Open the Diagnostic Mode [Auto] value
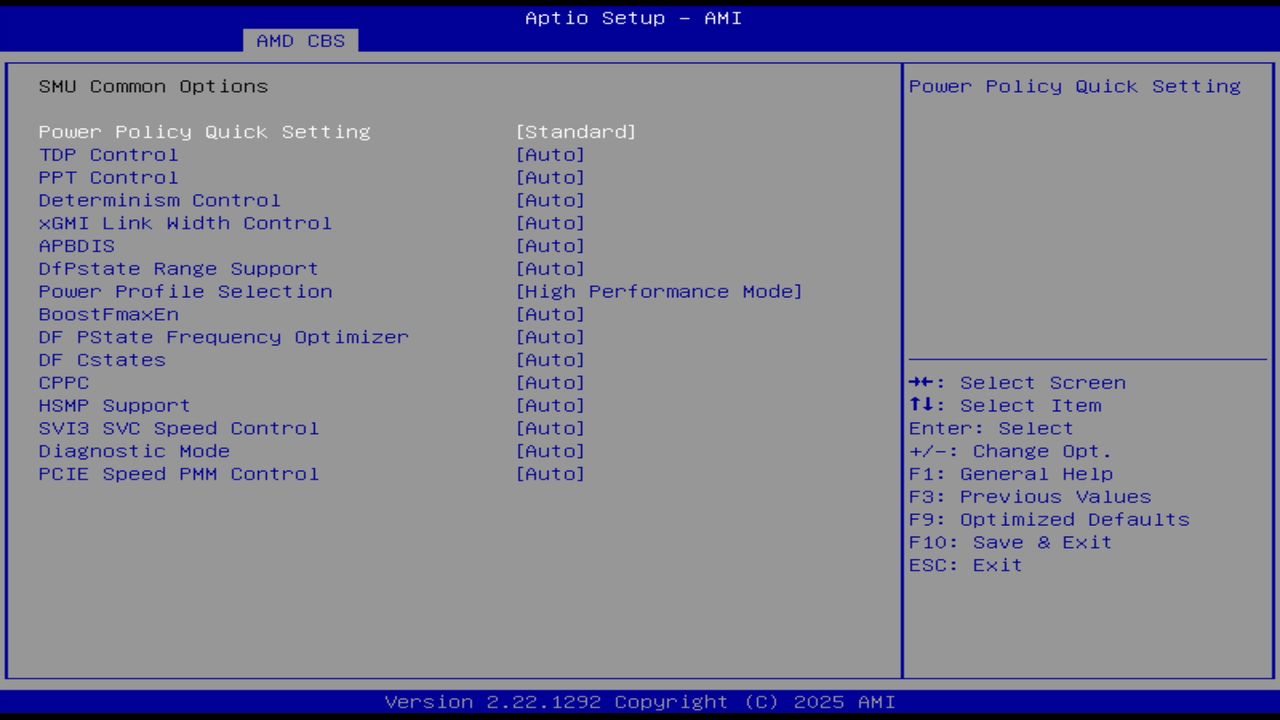 tap(550, 451)
